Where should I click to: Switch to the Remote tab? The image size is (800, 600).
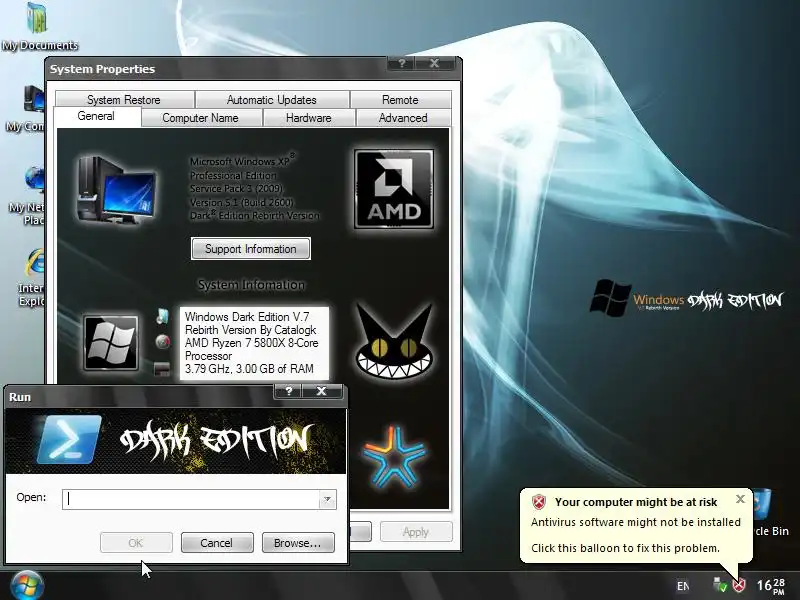pyautogui.click(x=401, y=99)
